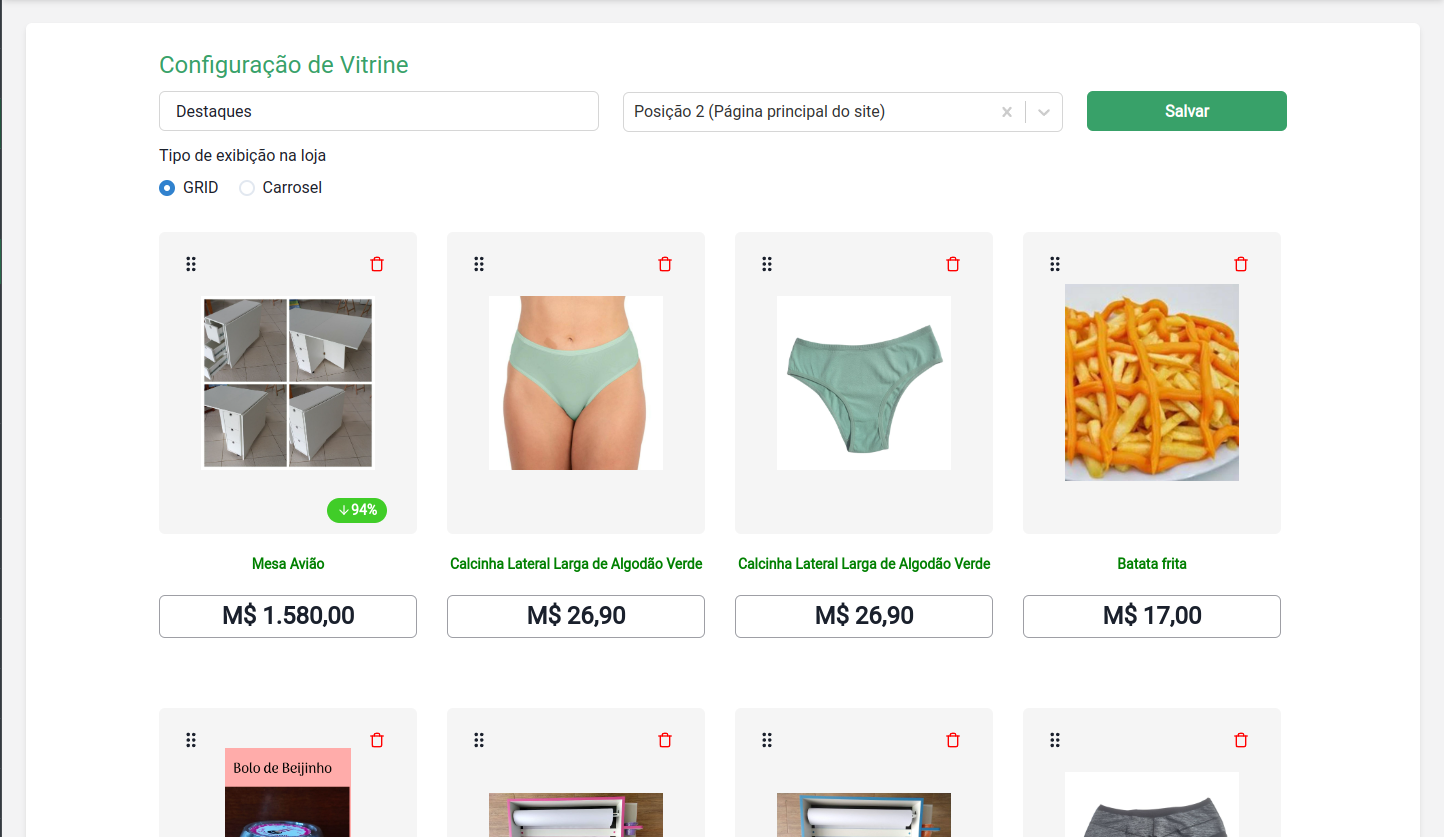
Task: Delete the Bolo de Beijinho product
Action: [377, 739]
